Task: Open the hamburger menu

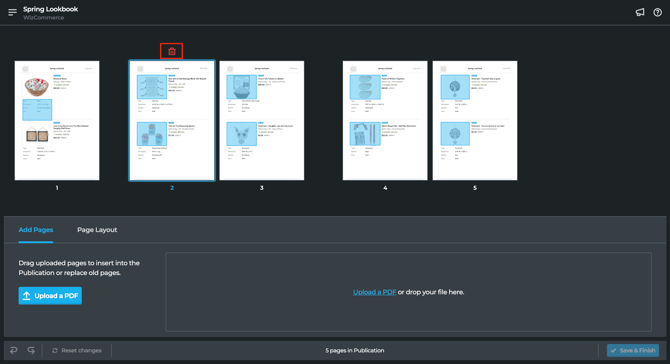Action: (12, 12)
